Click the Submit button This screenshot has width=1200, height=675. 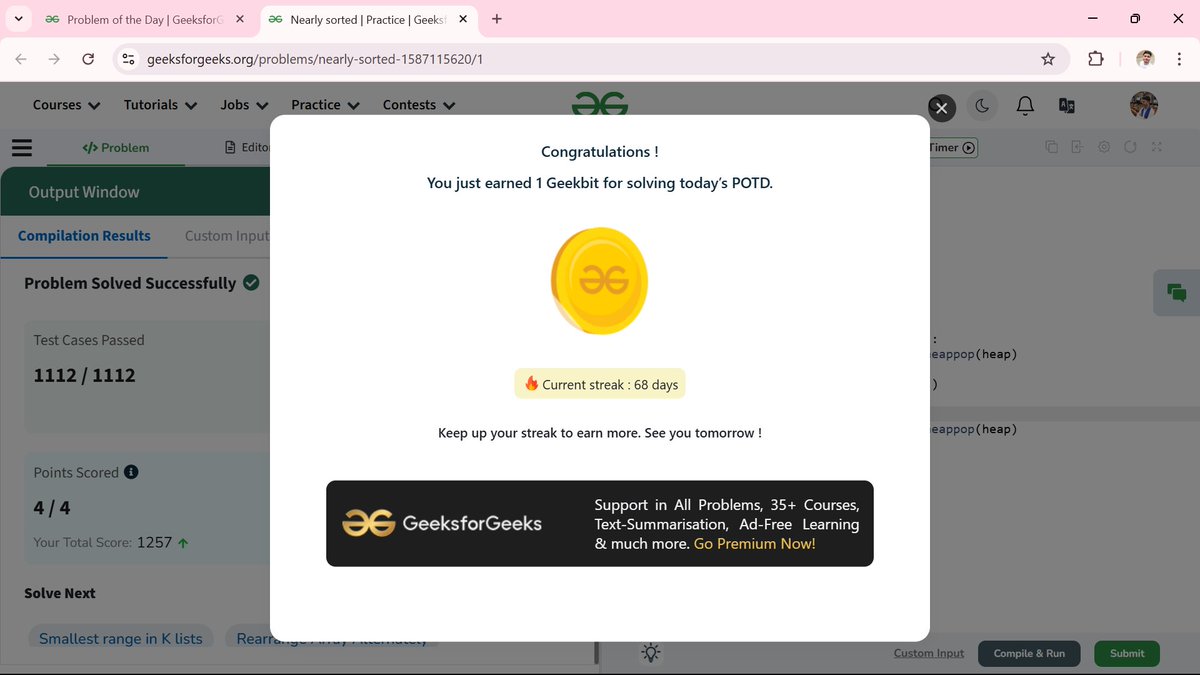(x=1127, y=653)
